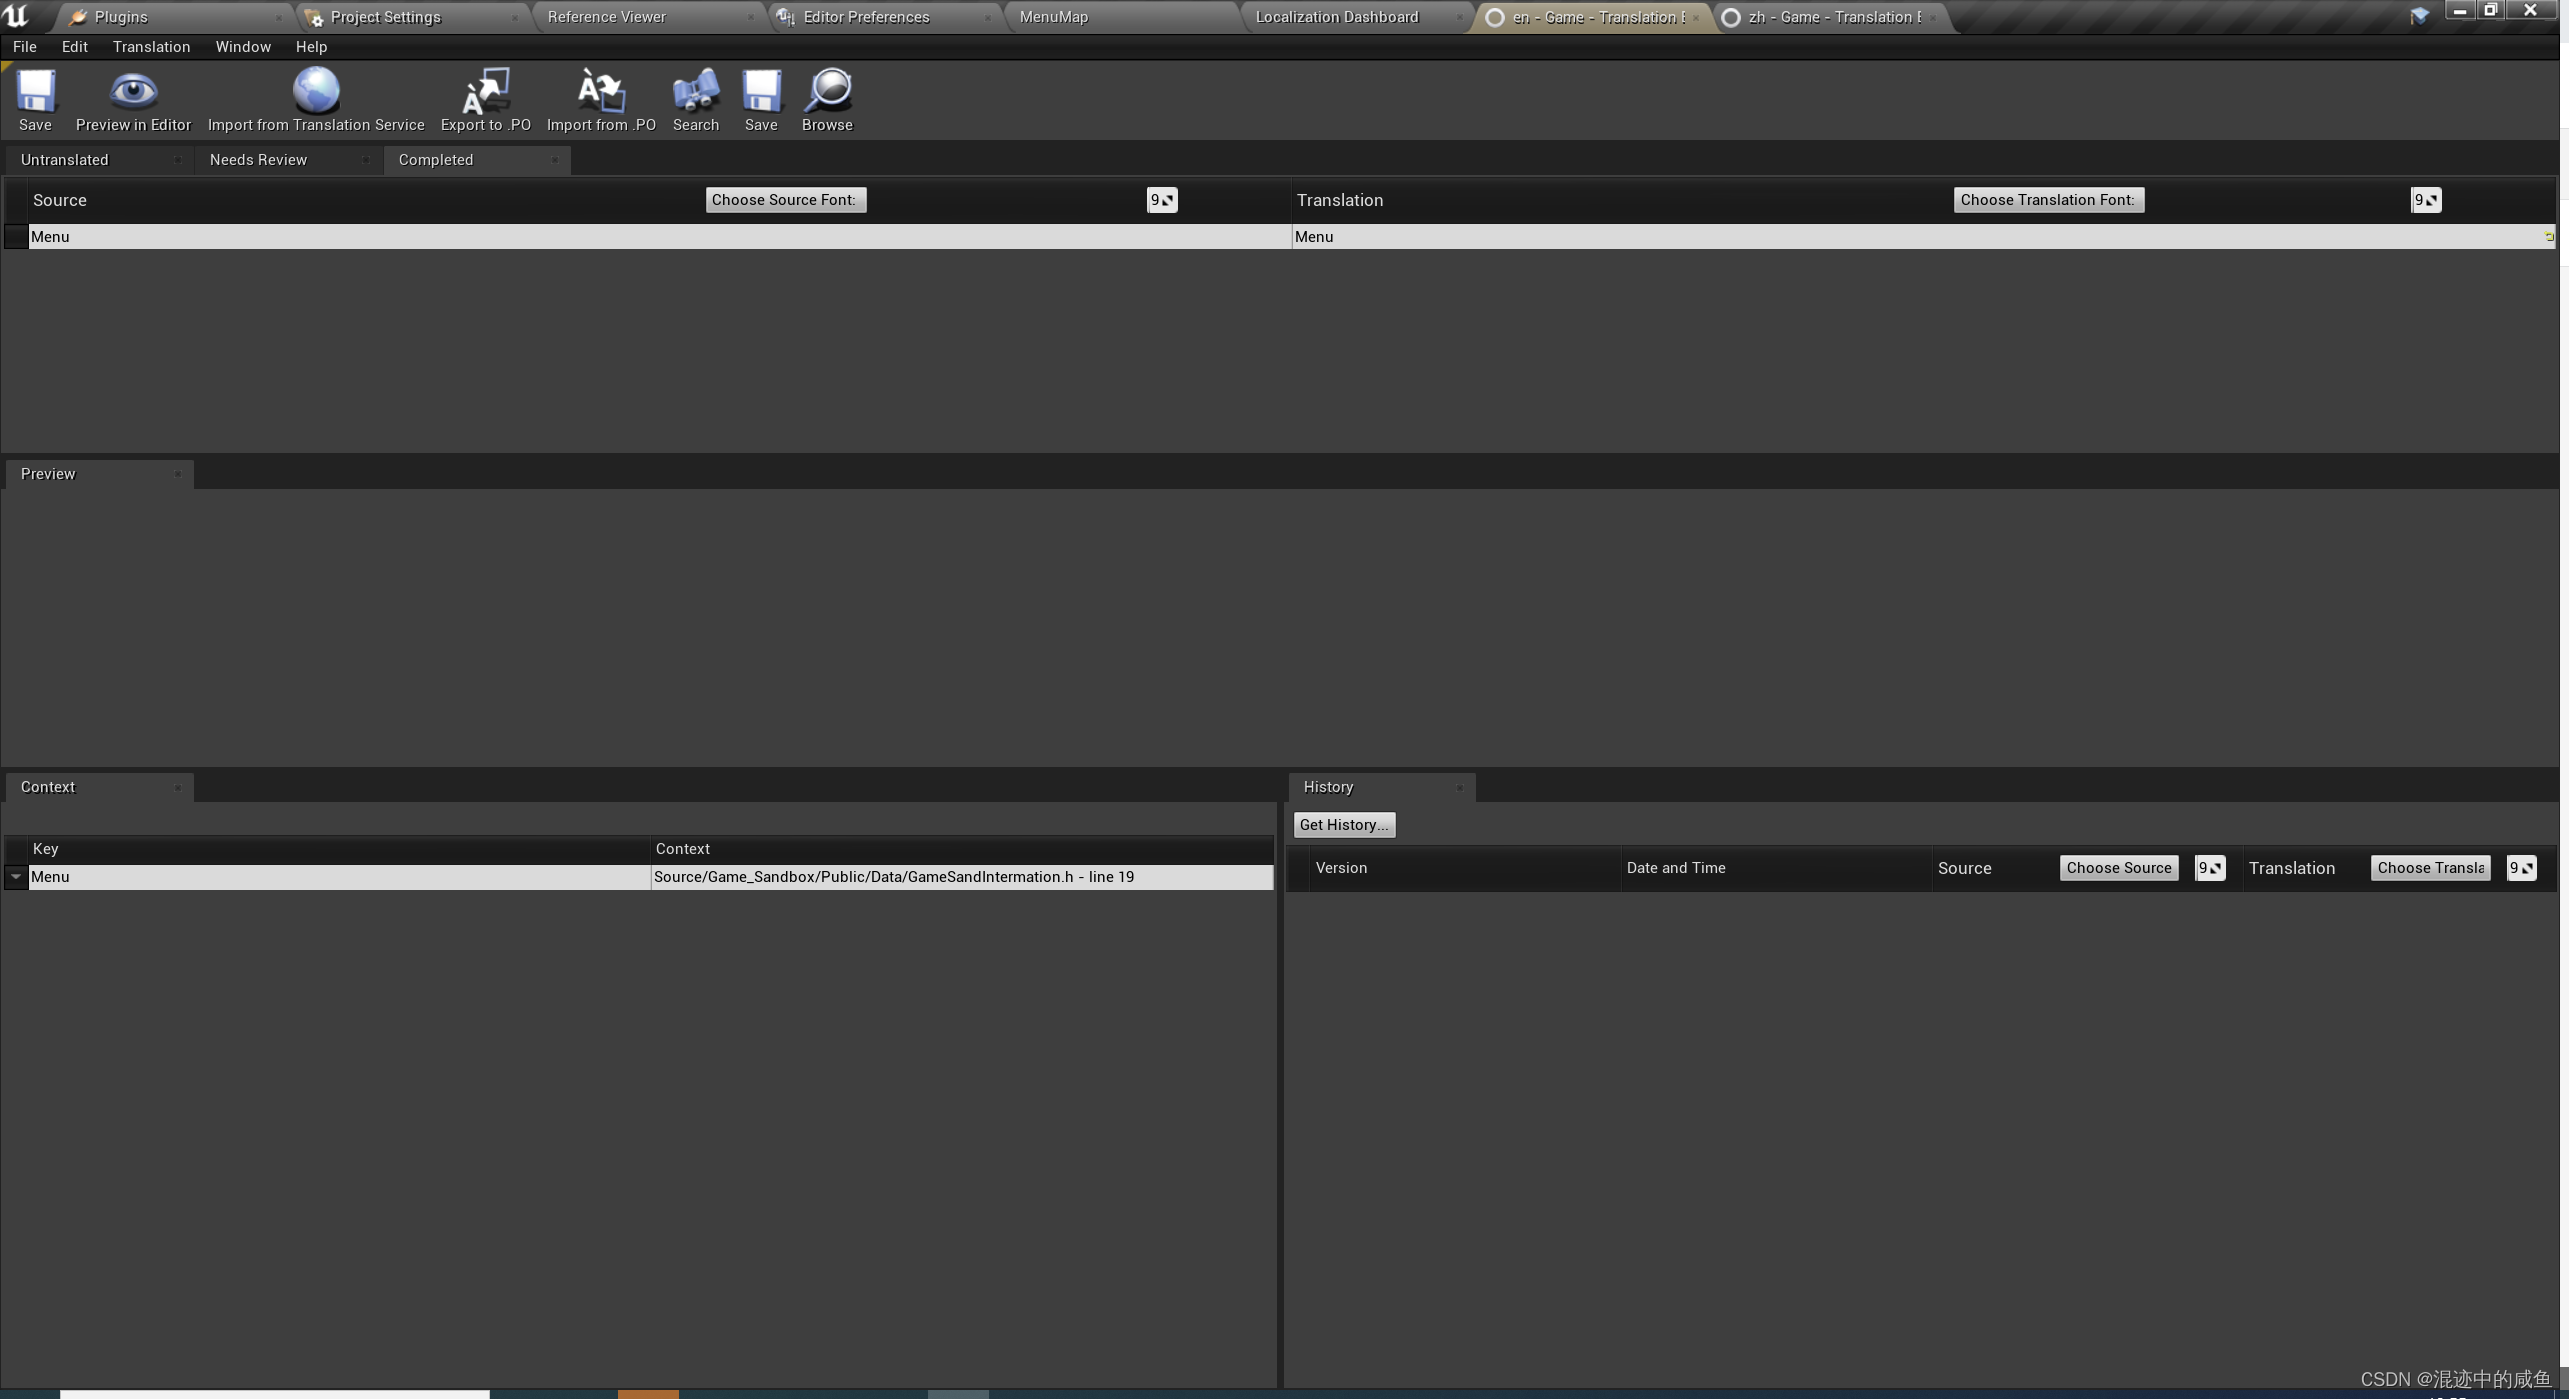2569x1399 pixels.
Task: Click the first Save floppy icon
Action: (x=35, y=92)
